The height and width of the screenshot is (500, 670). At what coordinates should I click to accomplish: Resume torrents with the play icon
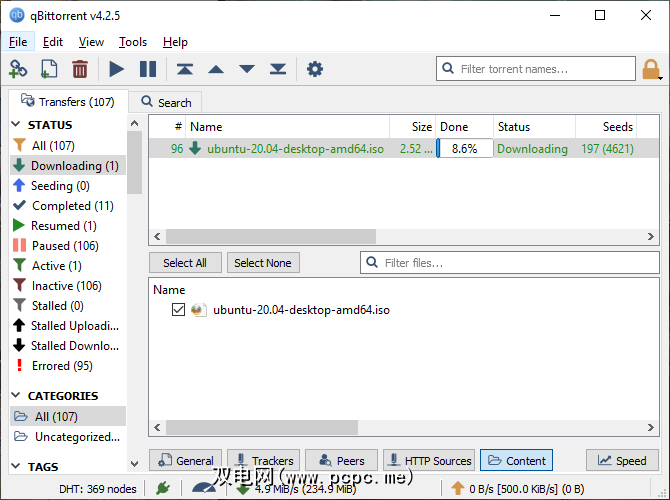(116, 69)
